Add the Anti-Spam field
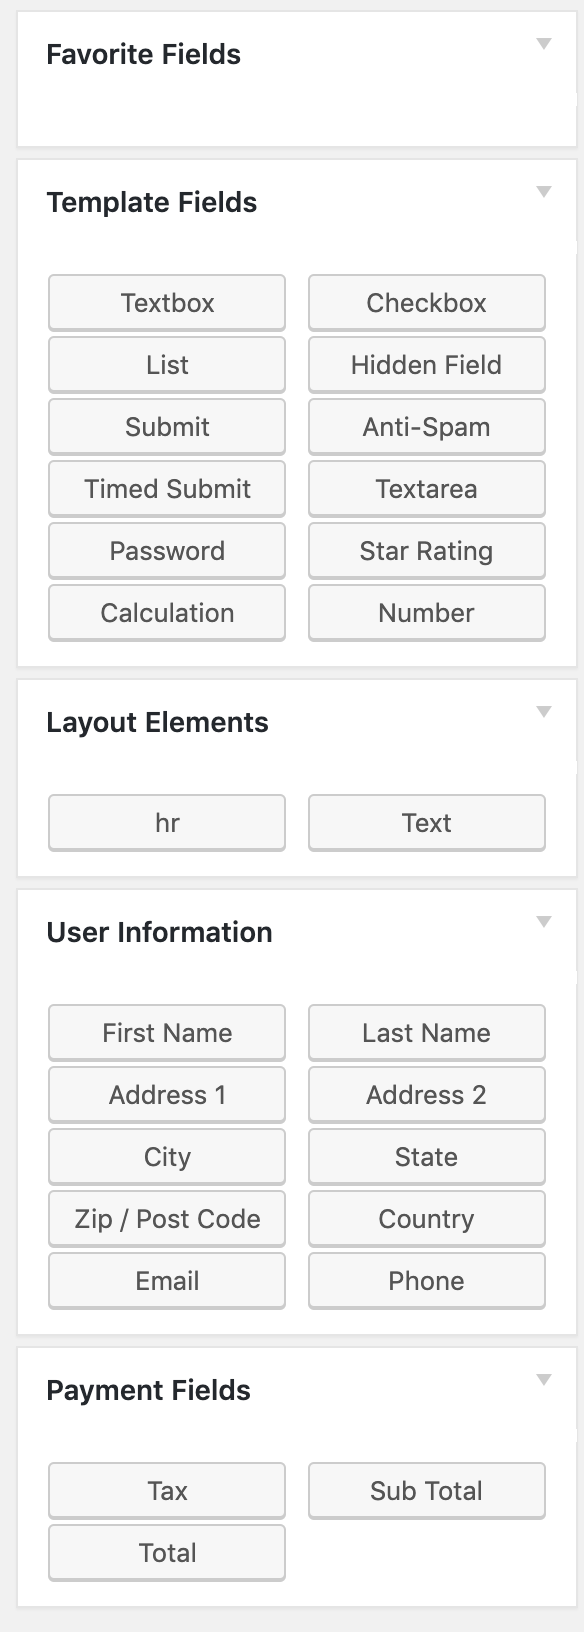This screenshot has height=1632, width=584. [x=427, y=427]
